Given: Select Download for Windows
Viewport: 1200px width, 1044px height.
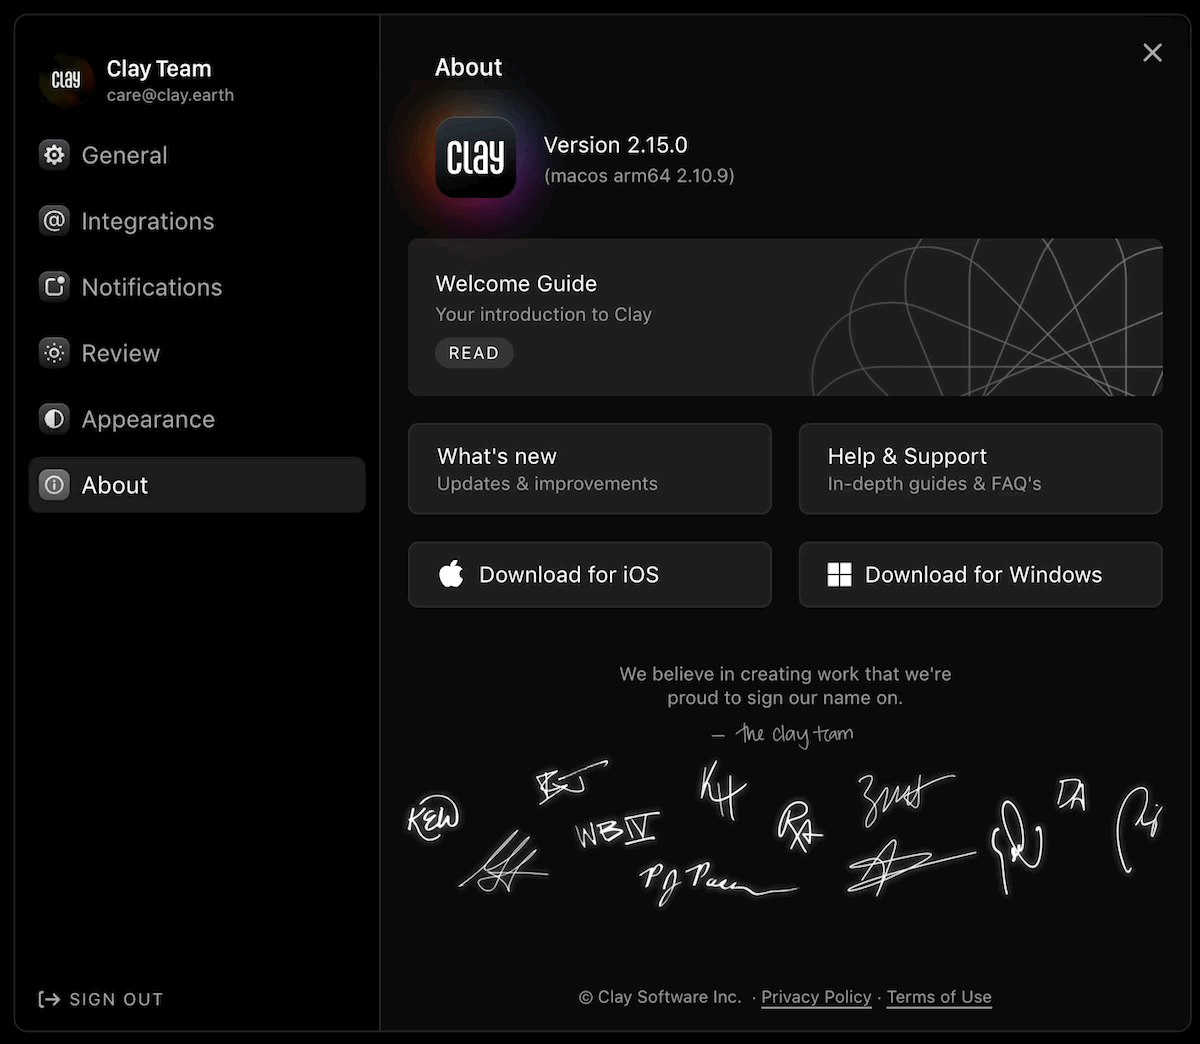Looking at the screenshot, I should pyautogui.click(x=981, y=575).
